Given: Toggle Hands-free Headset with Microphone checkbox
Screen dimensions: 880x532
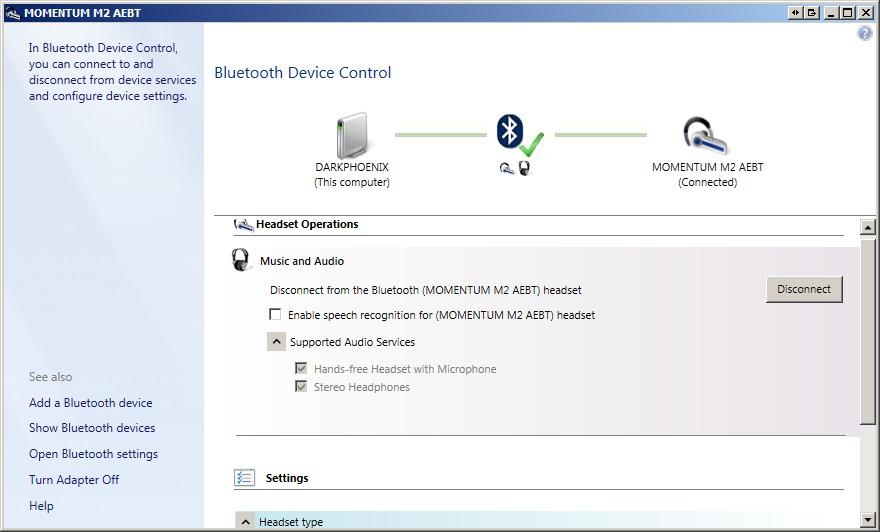Looking at the screenshot, I should [301, 368].
